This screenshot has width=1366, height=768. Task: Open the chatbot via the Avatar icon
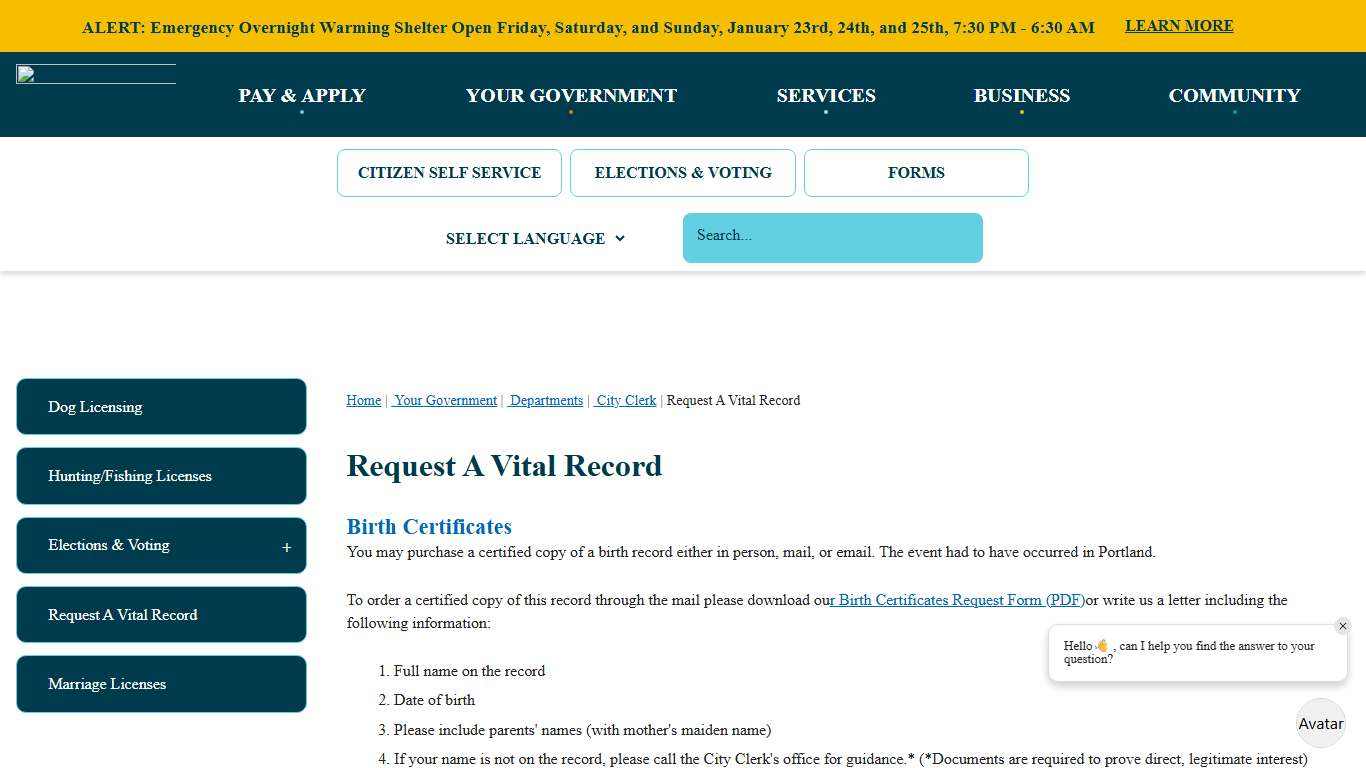tap(1320, 723)
